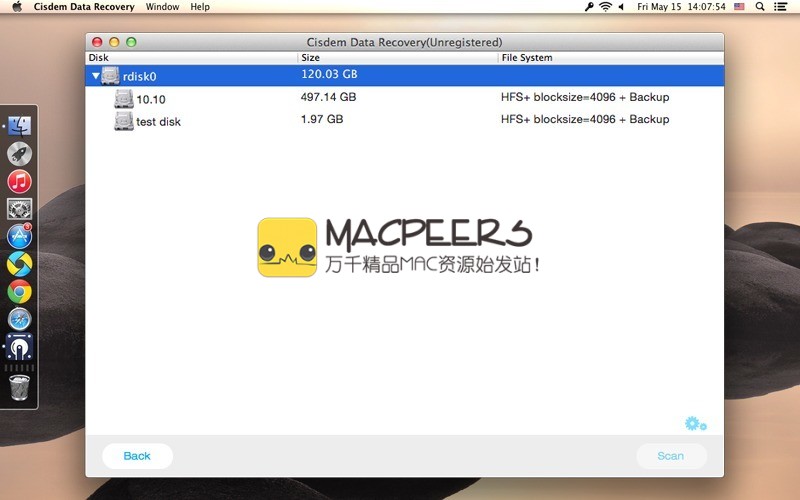
Task: Open Finder from the Dock
Action: pyautogui.click(x=19, y=126)
